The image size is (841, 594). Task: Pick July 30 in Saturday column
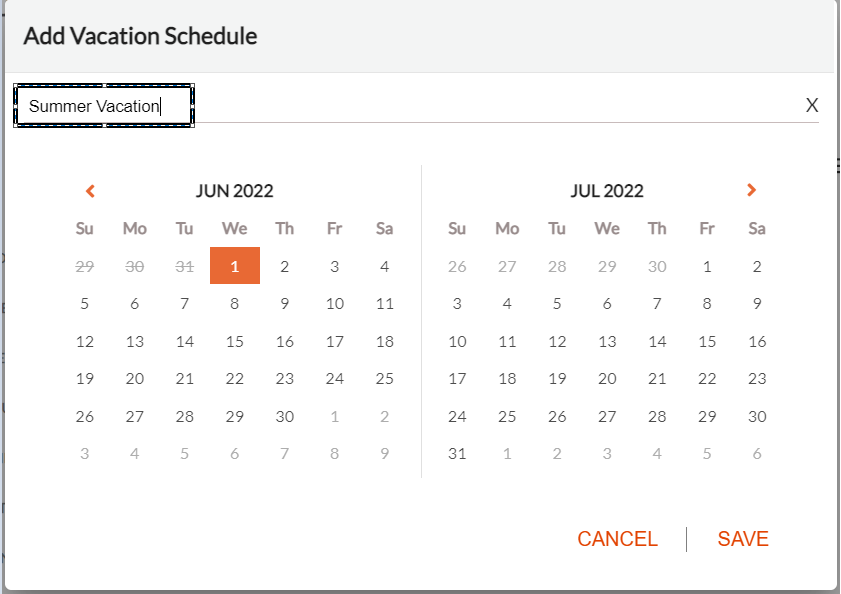point(757,416)
